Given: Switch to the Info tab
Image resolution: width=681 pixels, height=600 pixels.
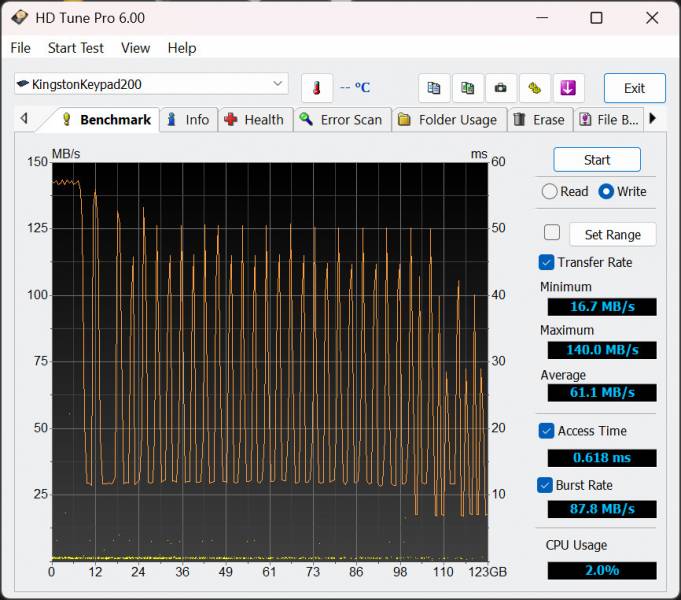Looking at the screenshot, I should pyautogui.click(x=188, y=119).
